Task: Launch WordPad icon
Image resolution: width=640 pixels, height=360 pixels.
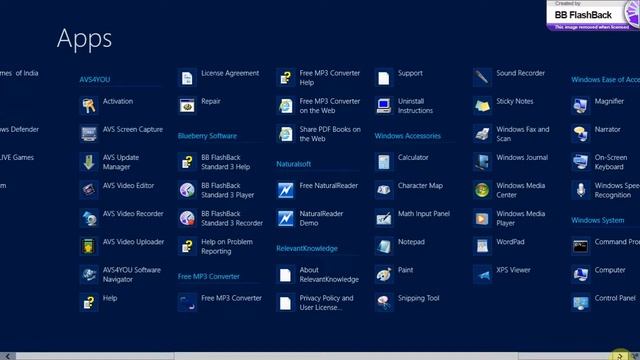Action: (482, 247)
